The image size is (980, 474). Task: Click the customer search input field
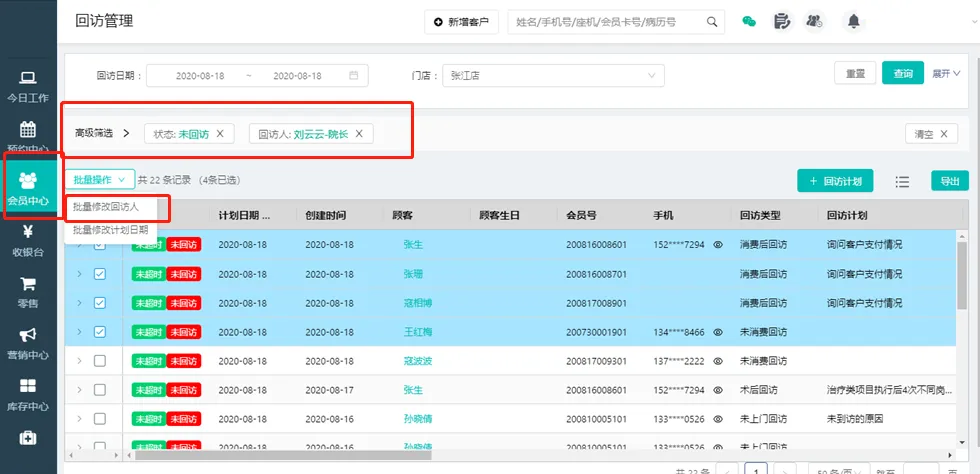(x=608, y=21)
